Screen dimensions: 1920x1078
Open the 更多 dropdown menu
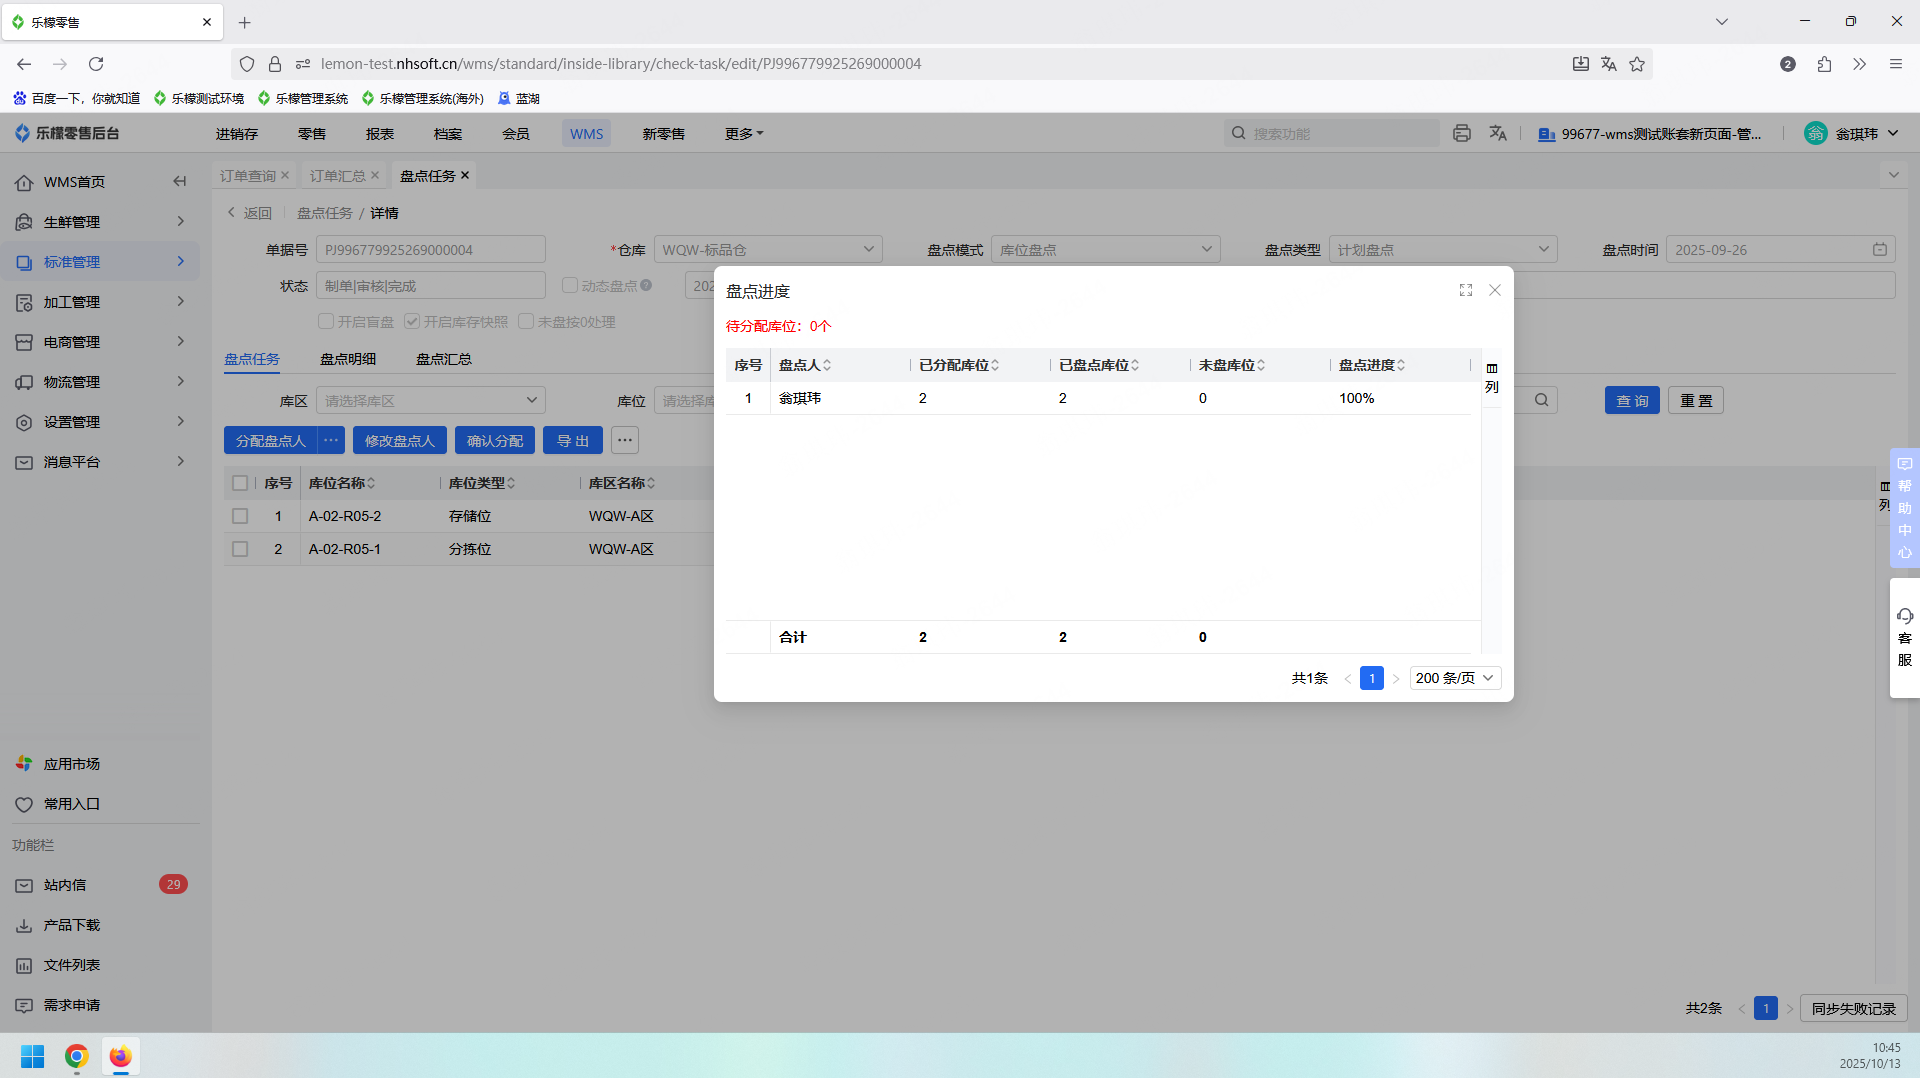point(744,134)
